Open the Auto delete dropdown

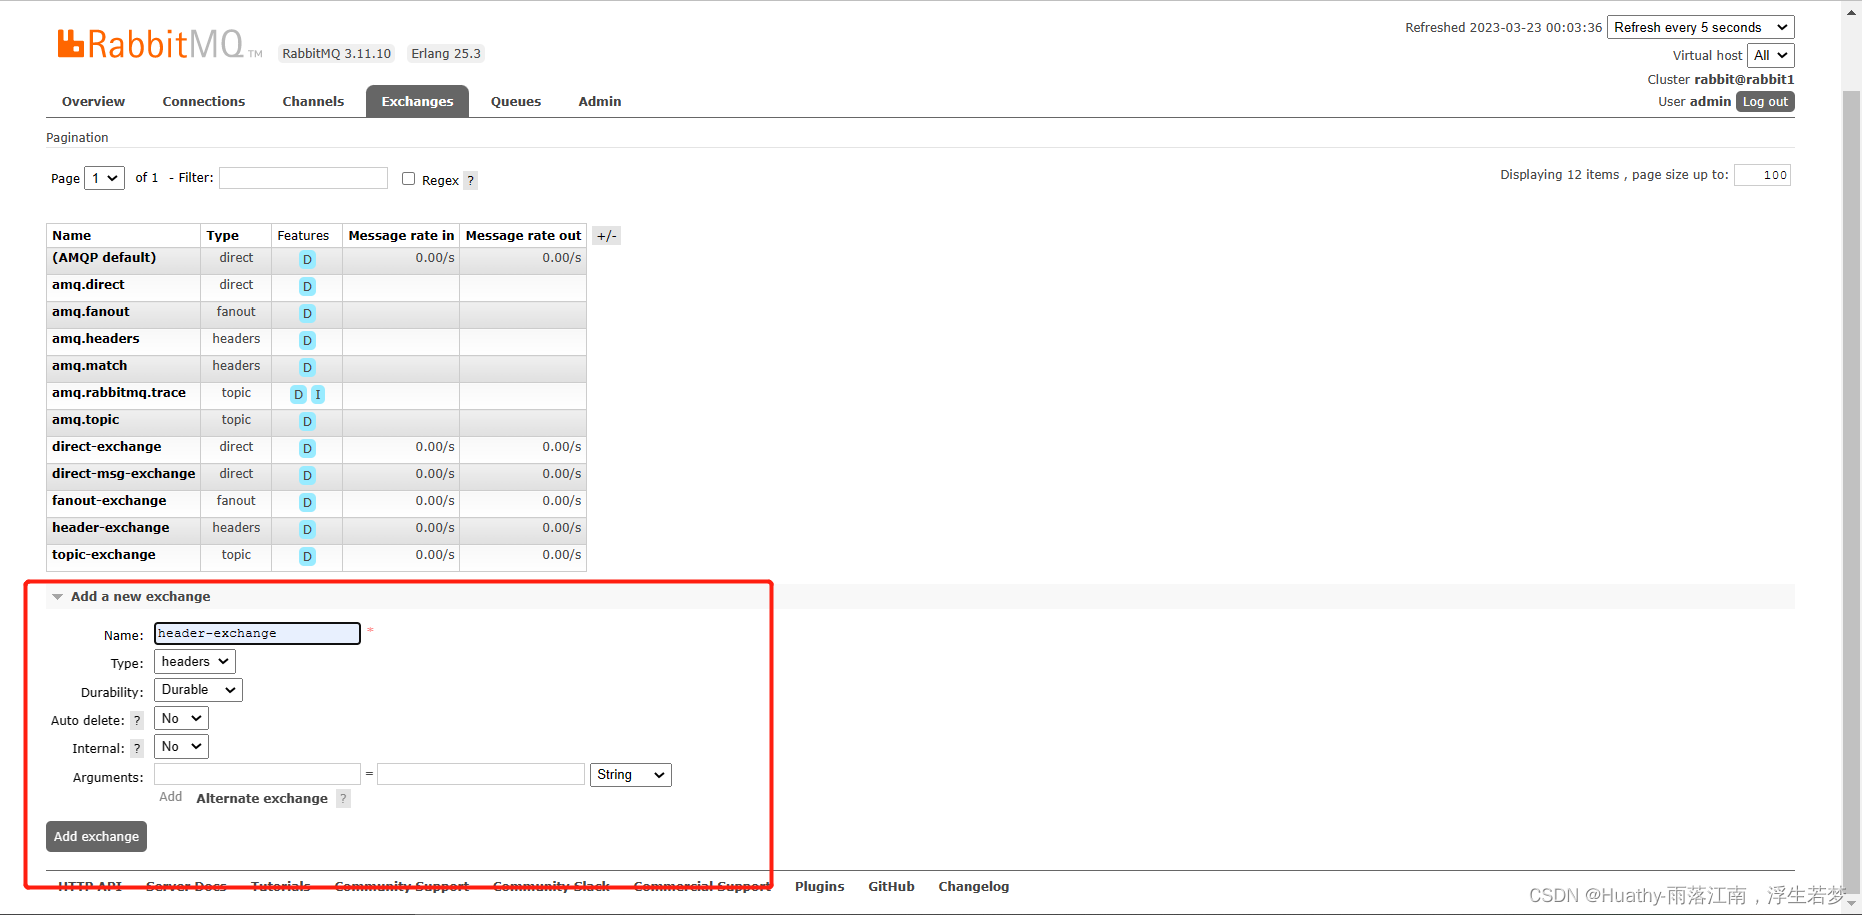coord(181,719)
